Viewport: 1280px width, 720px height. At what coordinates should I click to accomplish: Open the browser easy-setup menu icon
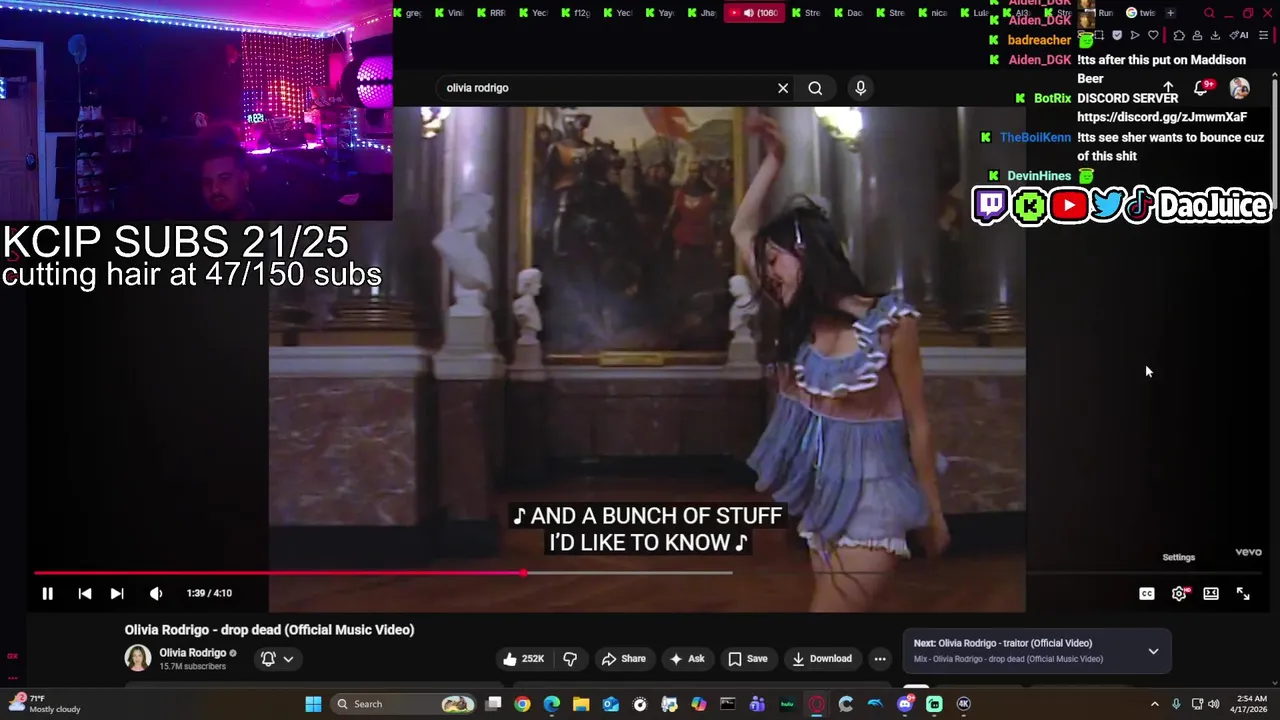click(x=1264, y=35)
